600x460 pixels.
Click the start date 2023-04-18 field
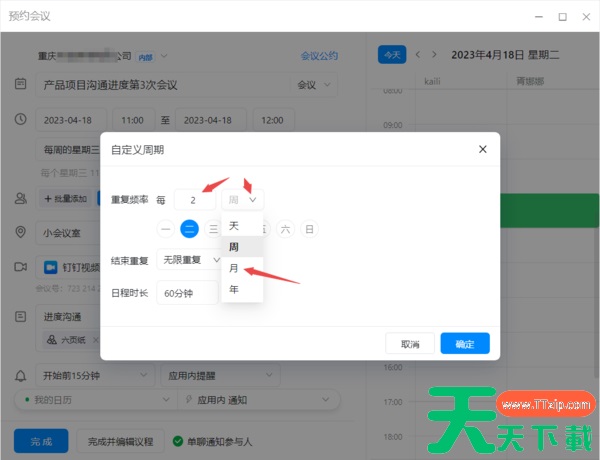coord(71,120)
